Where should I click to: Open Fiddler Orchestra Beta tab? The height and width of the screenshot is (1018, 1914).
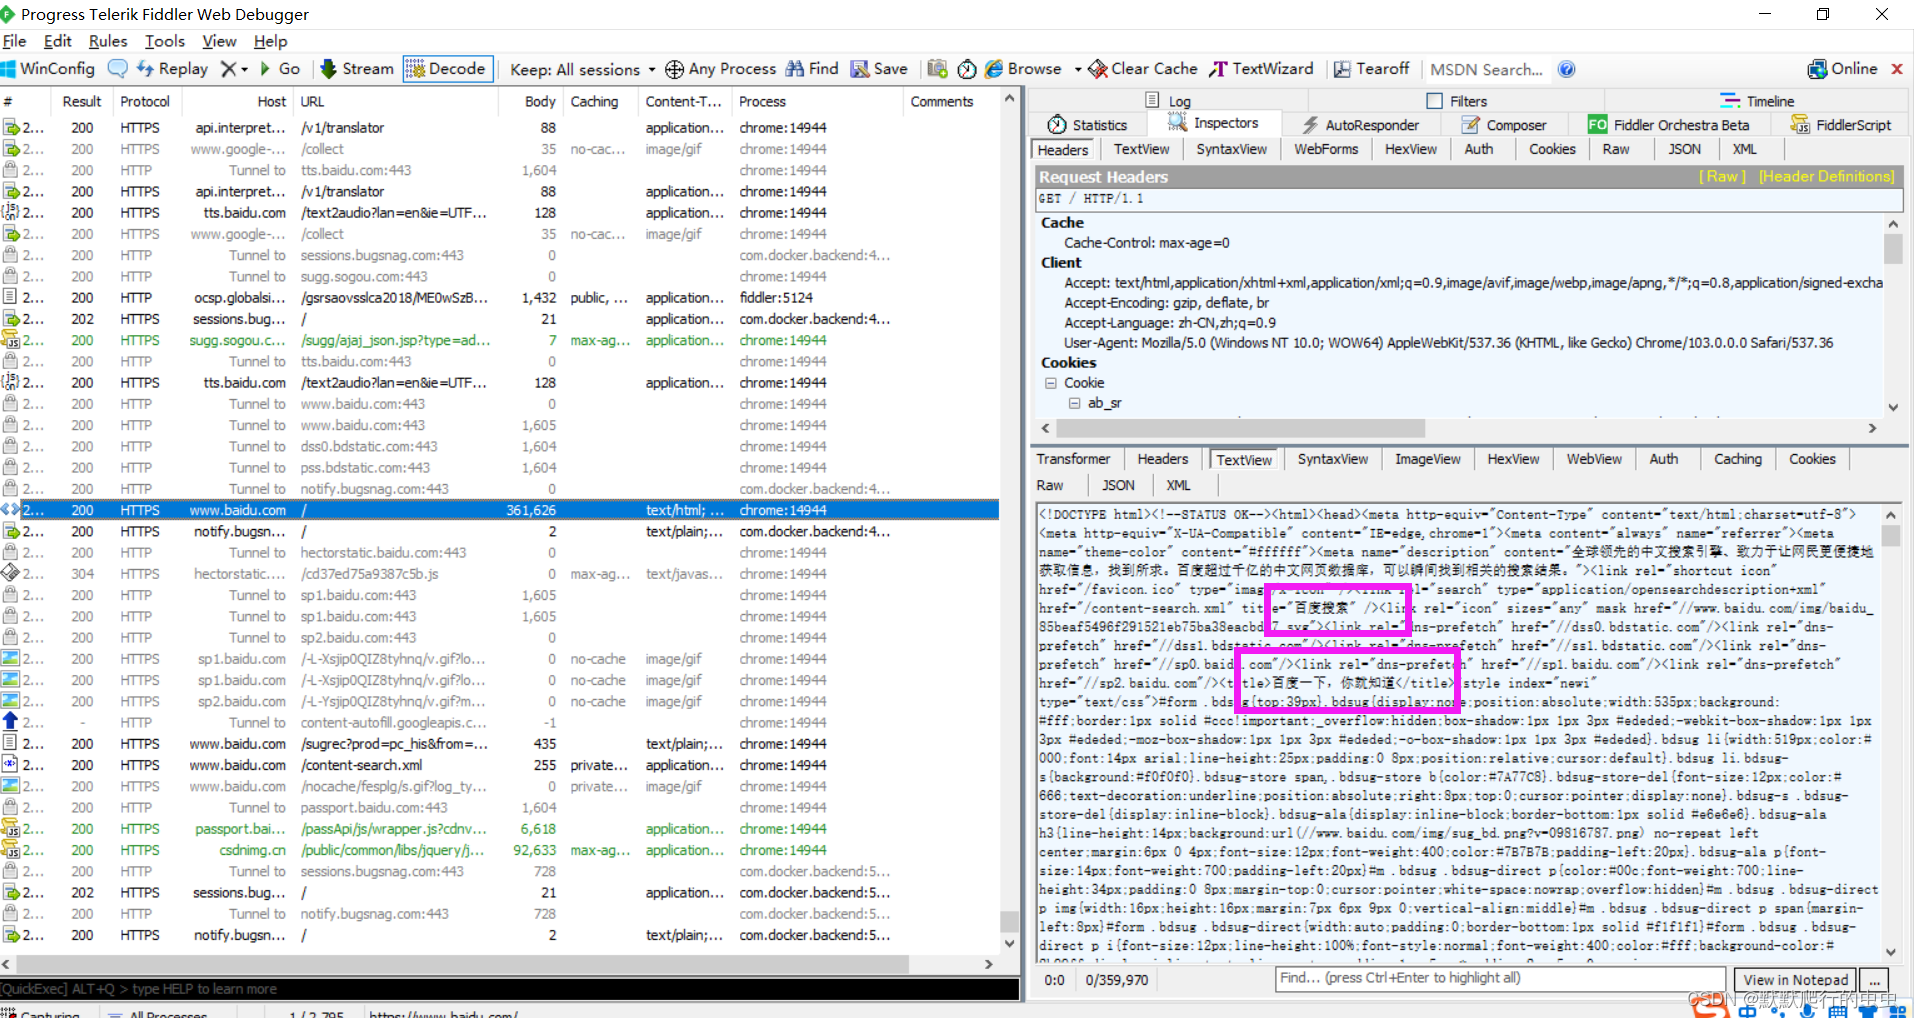tap(1669, 125)
